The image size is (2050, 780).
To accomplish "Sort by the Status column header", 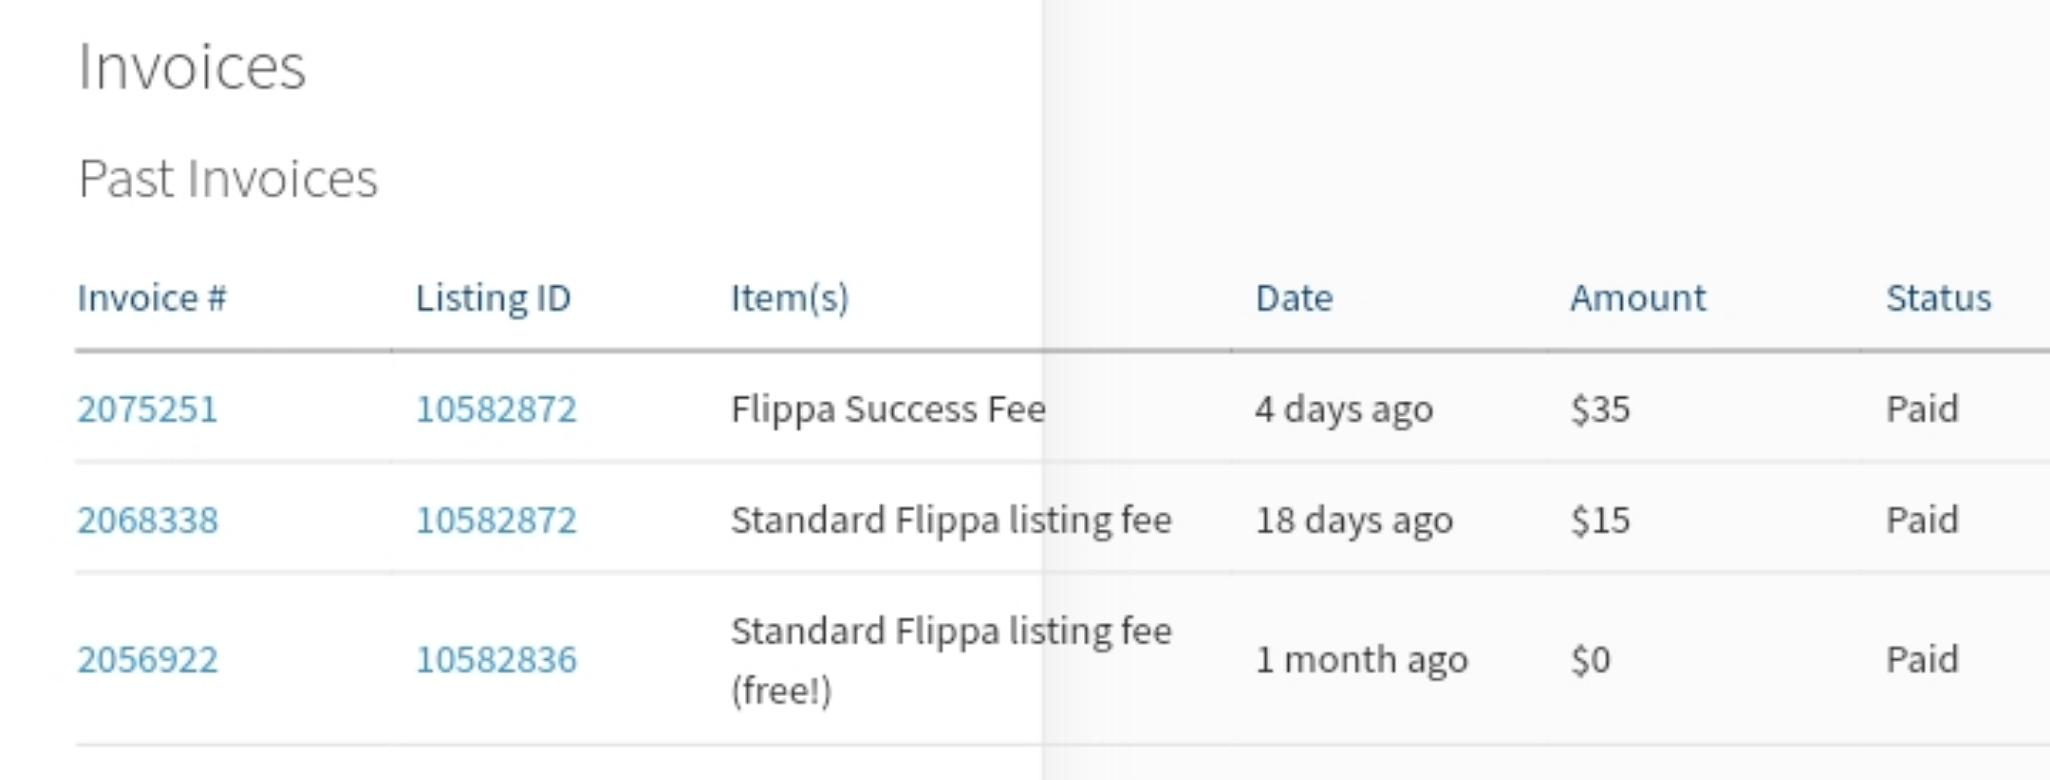I will click(x=1938, y=298).
